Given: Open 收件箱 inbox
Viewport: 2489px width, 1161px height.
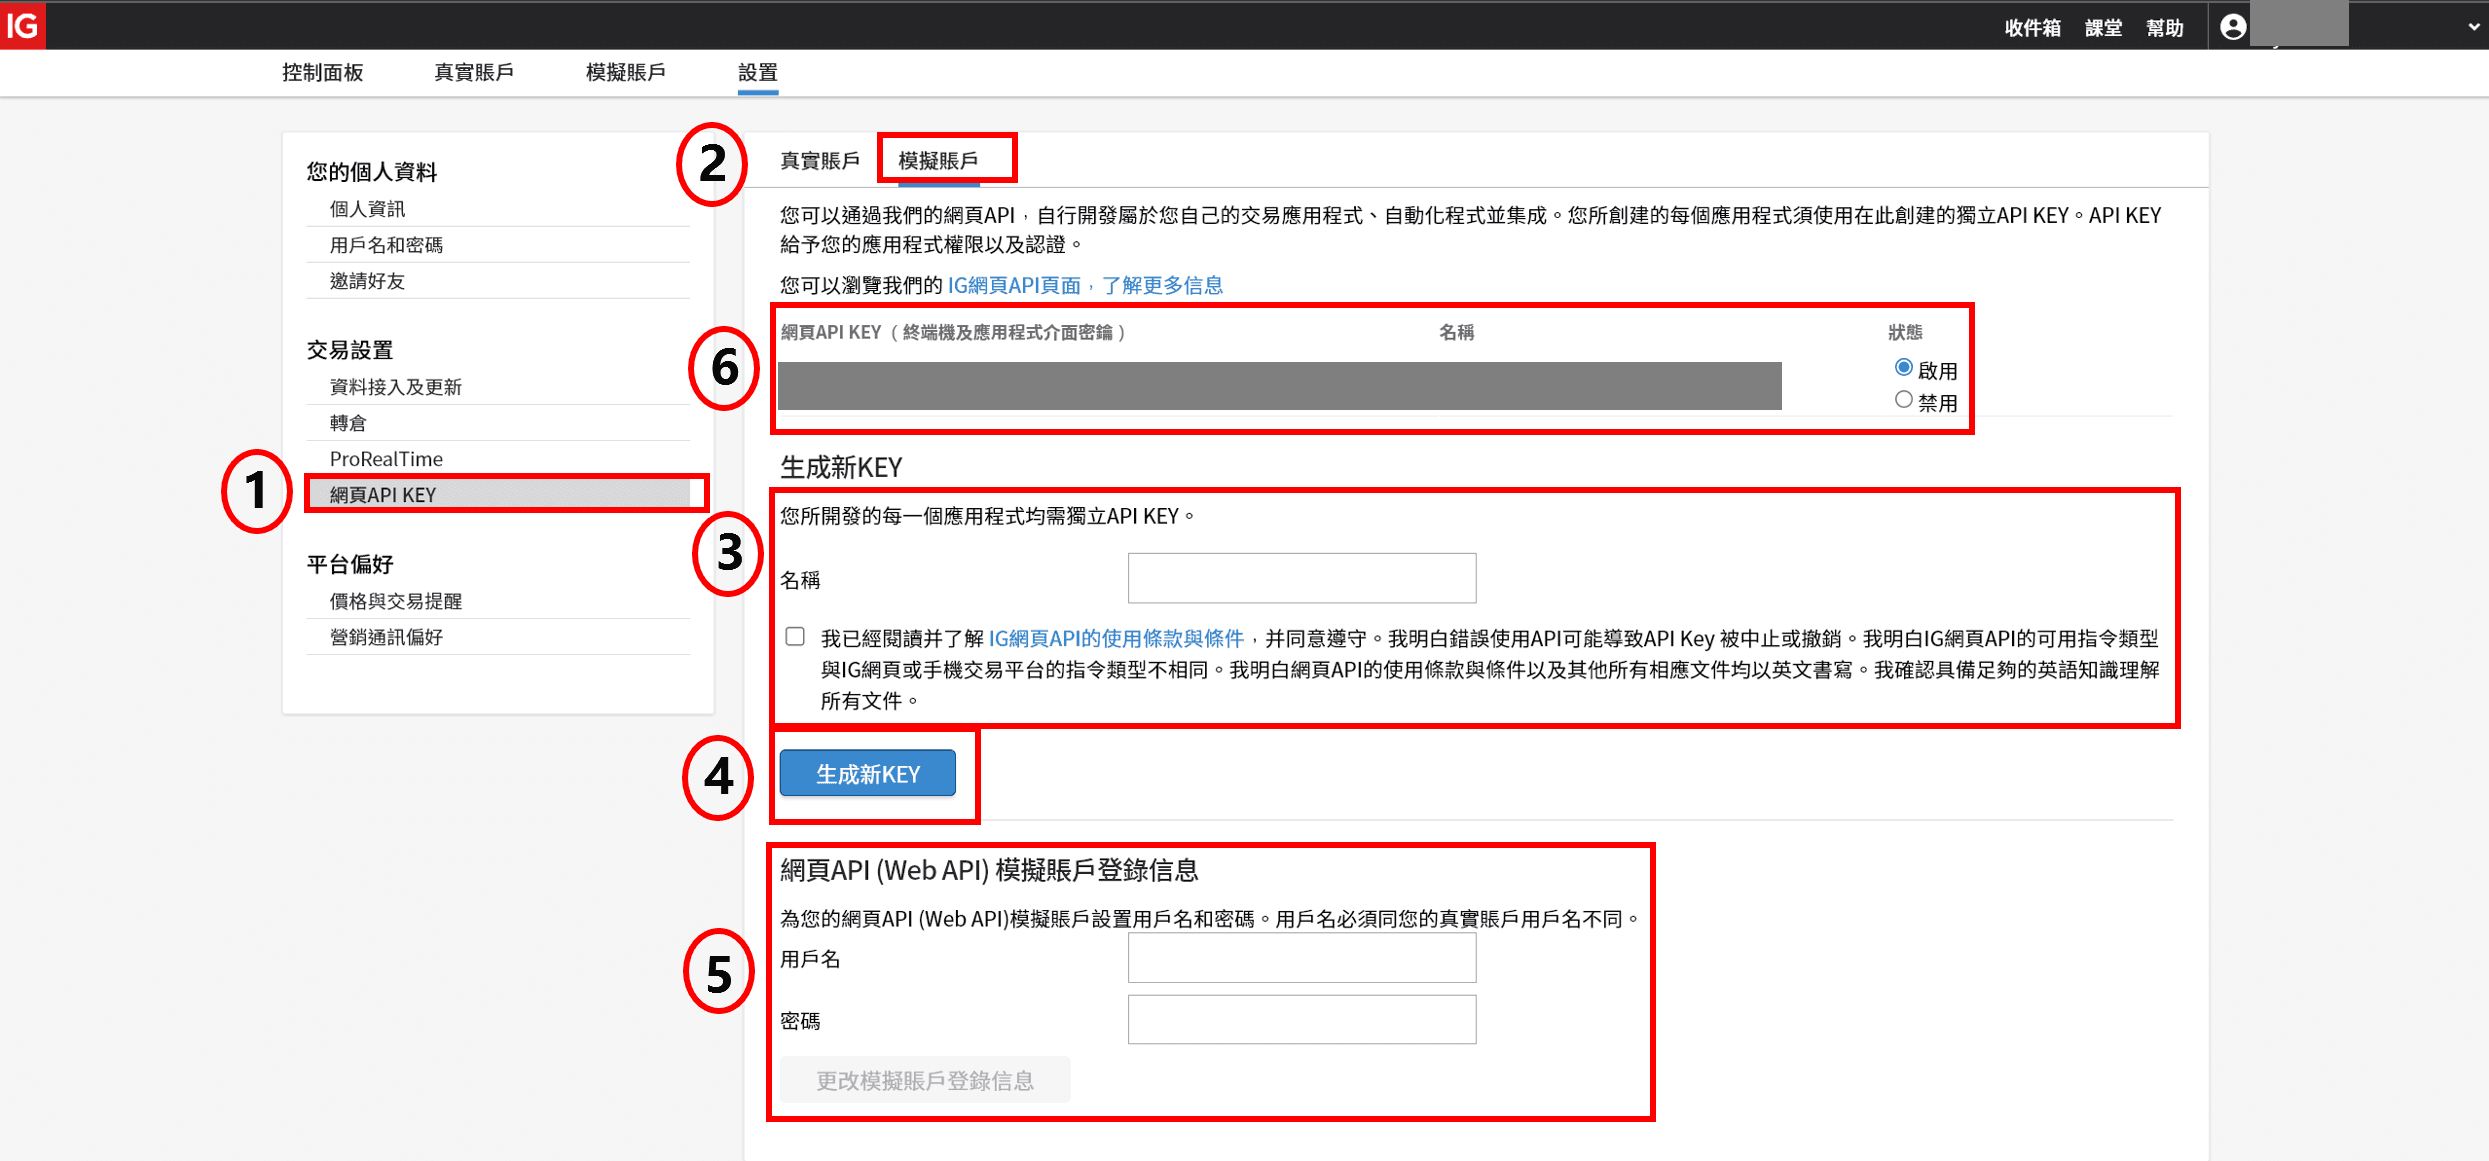Looking at the screenshot, I should tap(2032, 28).
